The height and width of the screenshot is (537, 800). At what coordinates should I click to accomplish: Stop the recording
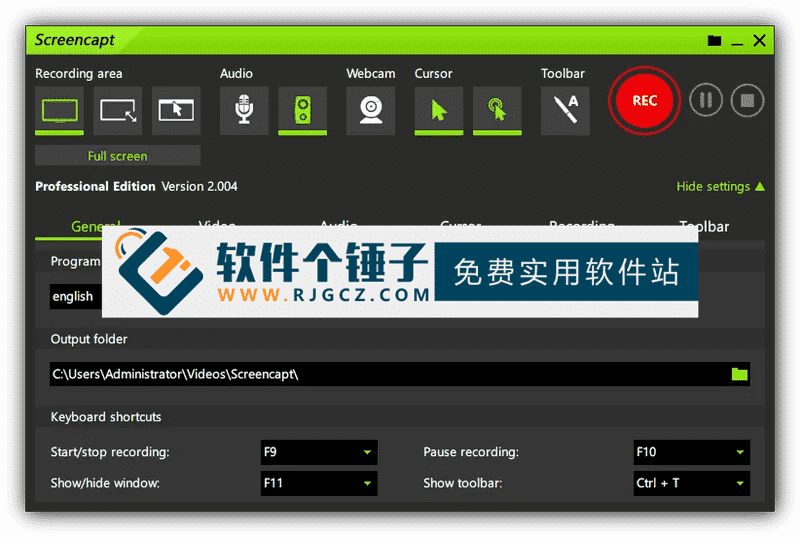click(747, 100)
